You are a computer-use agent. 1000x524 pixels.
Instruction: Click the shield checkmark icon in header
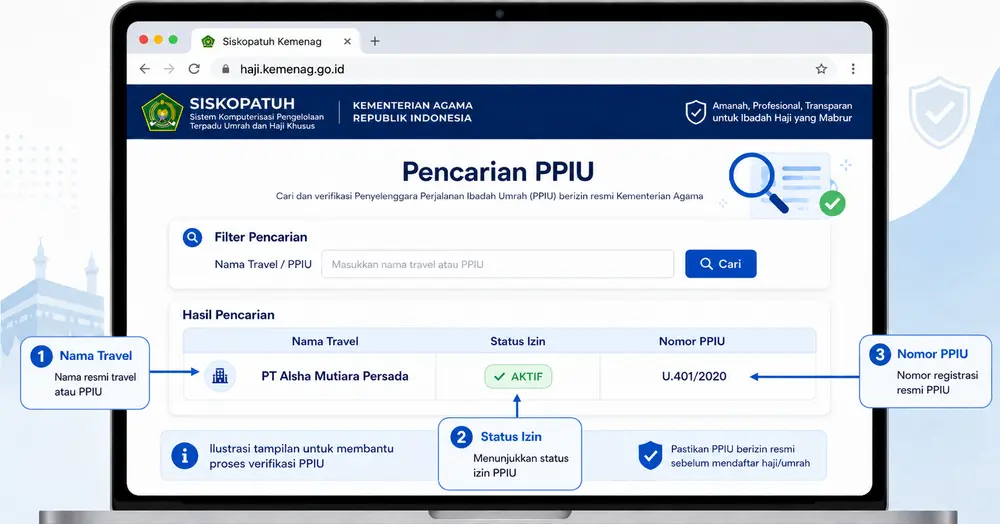click(695, 112)
